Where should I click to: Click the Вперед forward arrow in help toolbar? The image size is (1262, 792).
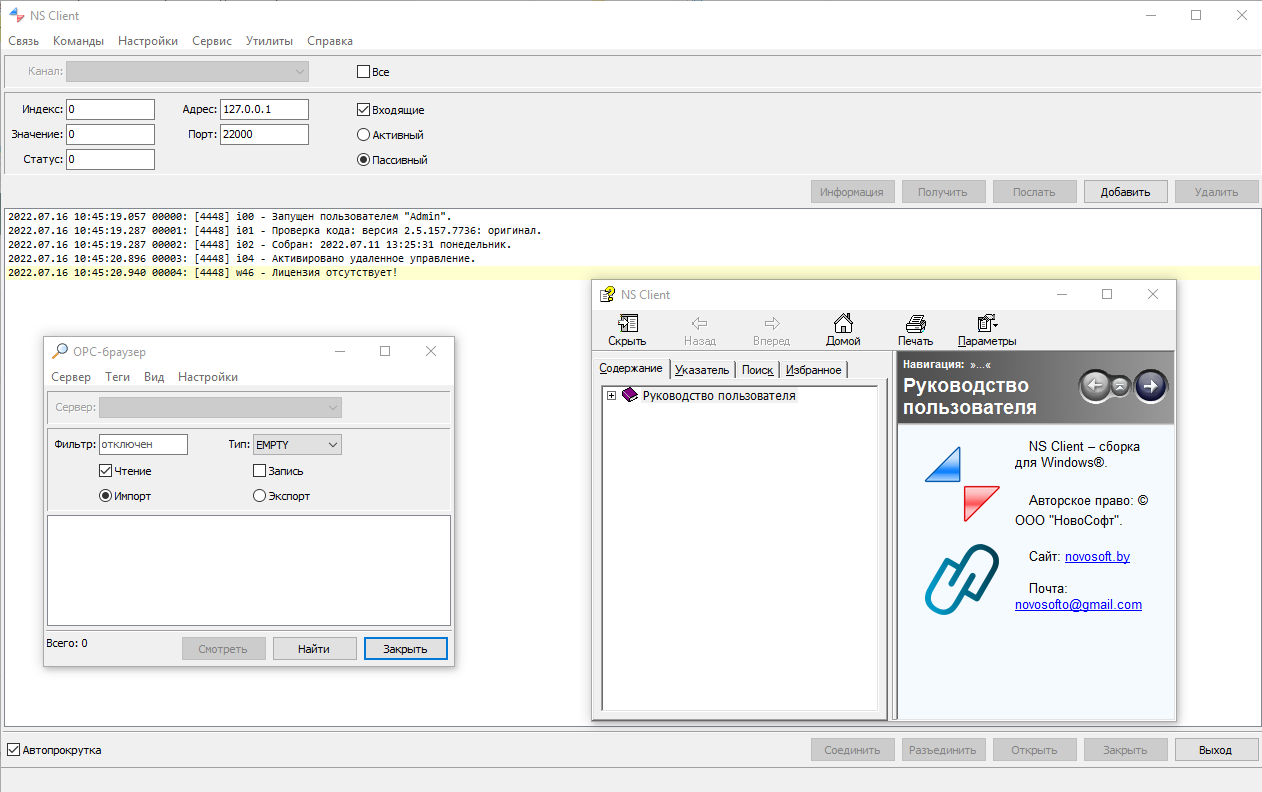[771, 323]
